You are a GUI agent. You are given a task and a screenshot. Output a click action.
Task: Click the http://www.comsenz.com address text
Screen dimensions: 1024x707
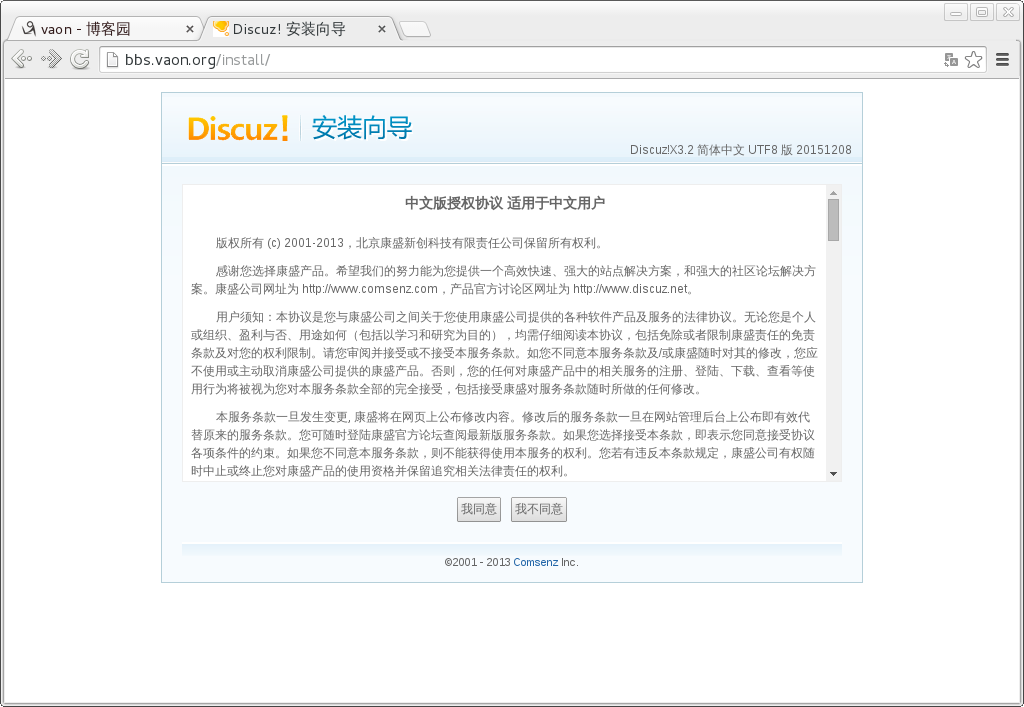pyautogui.click(x=370, y=289)
